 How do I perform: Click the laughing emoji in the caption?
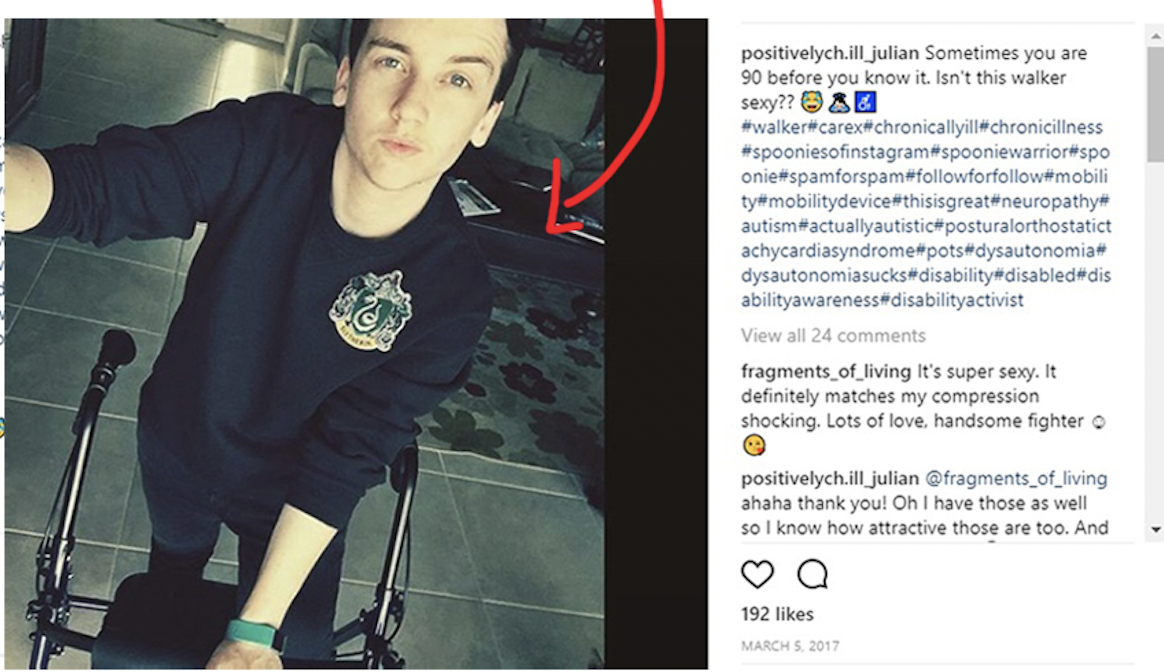812,101
